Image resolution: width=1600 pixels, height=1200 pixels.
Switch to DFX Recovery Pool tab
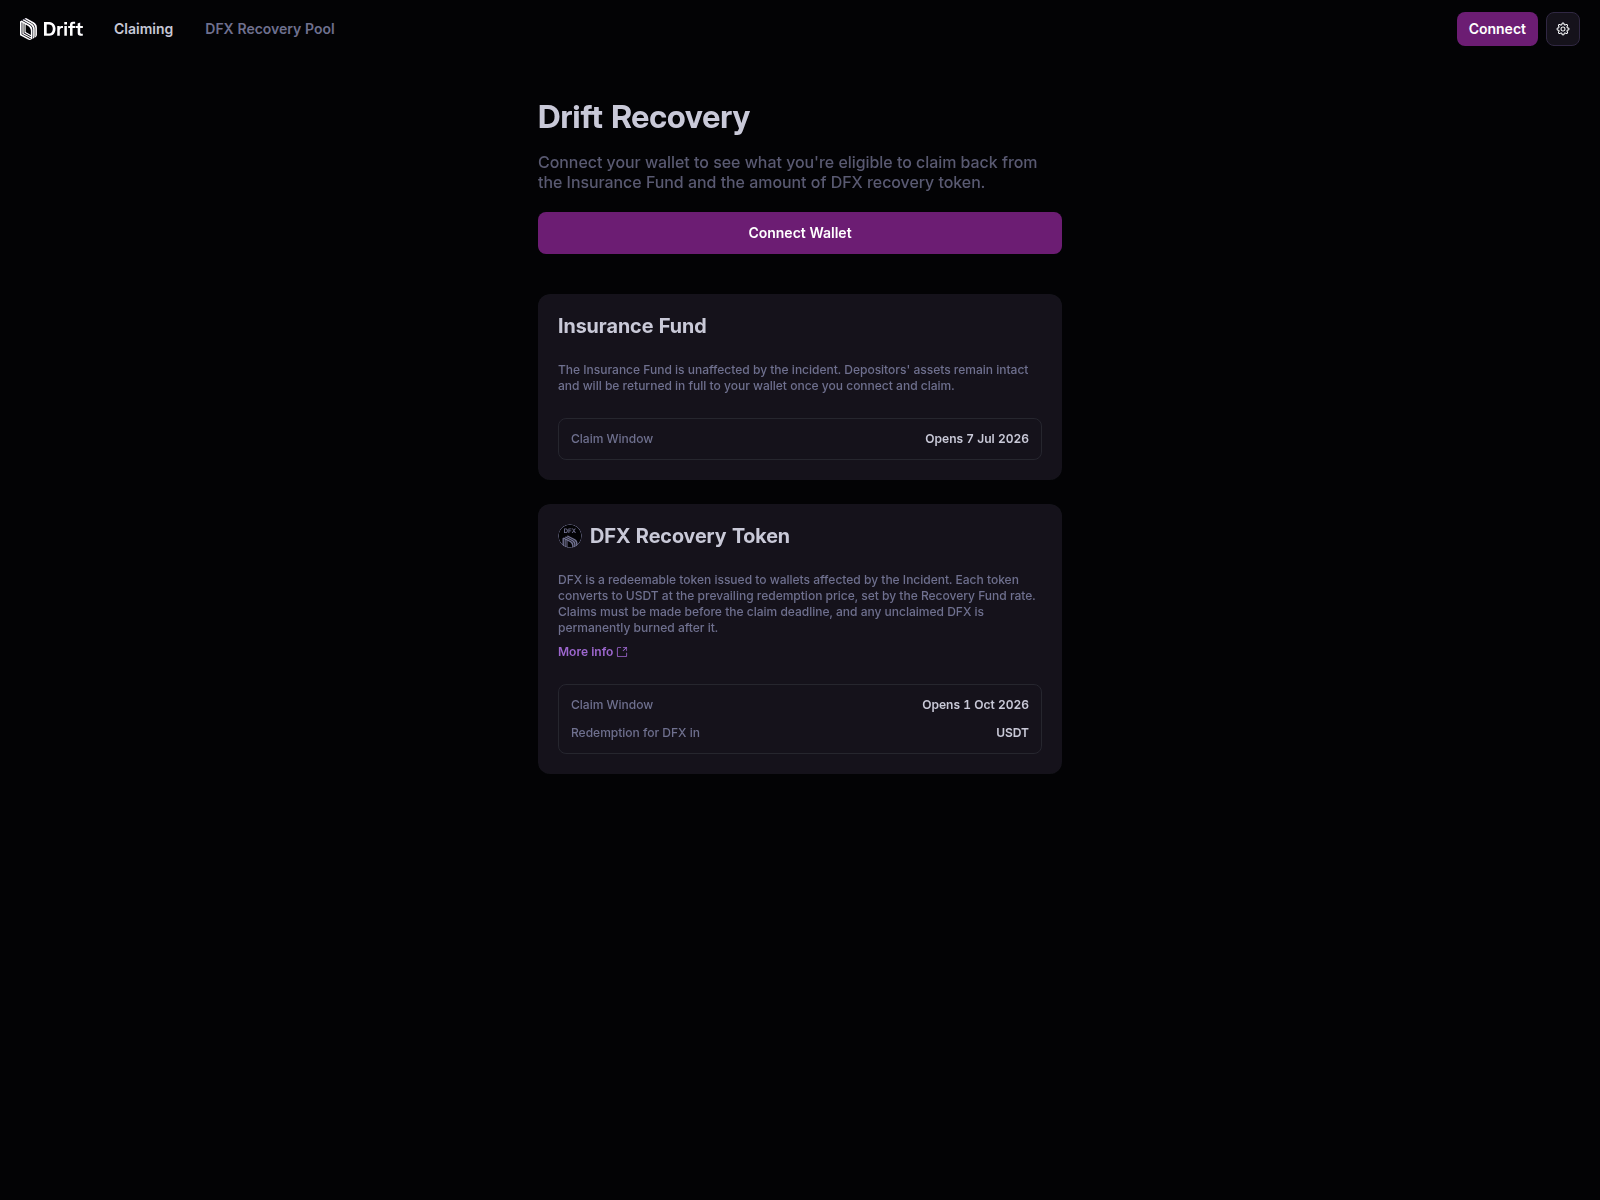click(270, 29)
